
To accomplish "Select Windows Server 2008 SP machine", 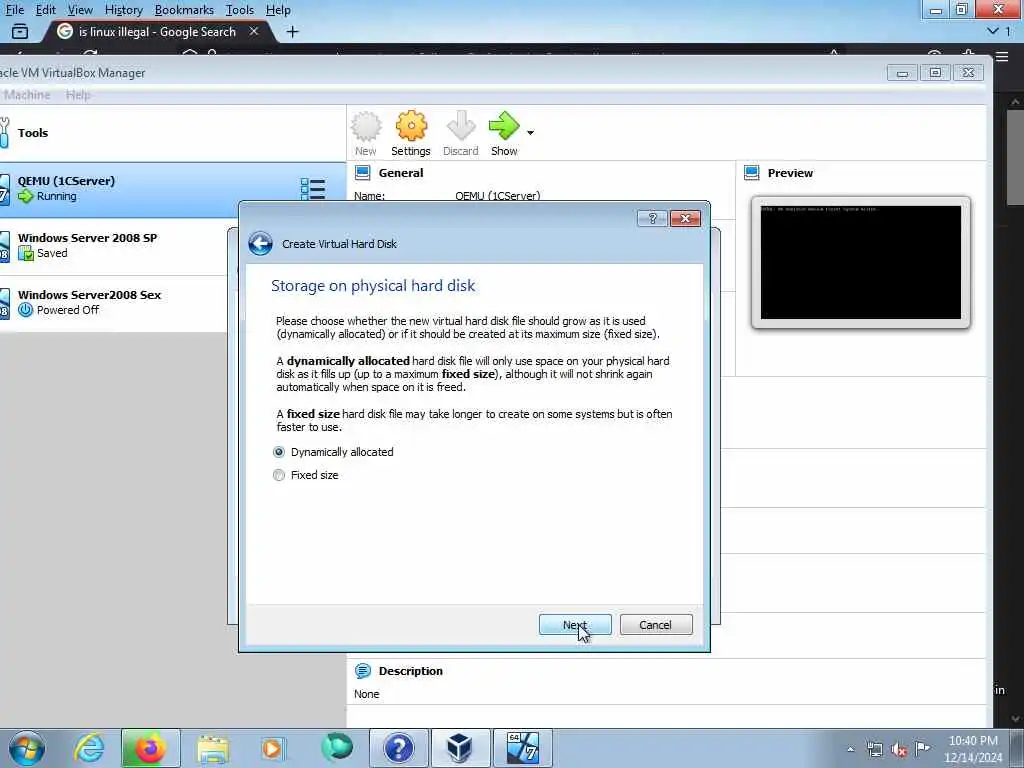I will (114, 246).
